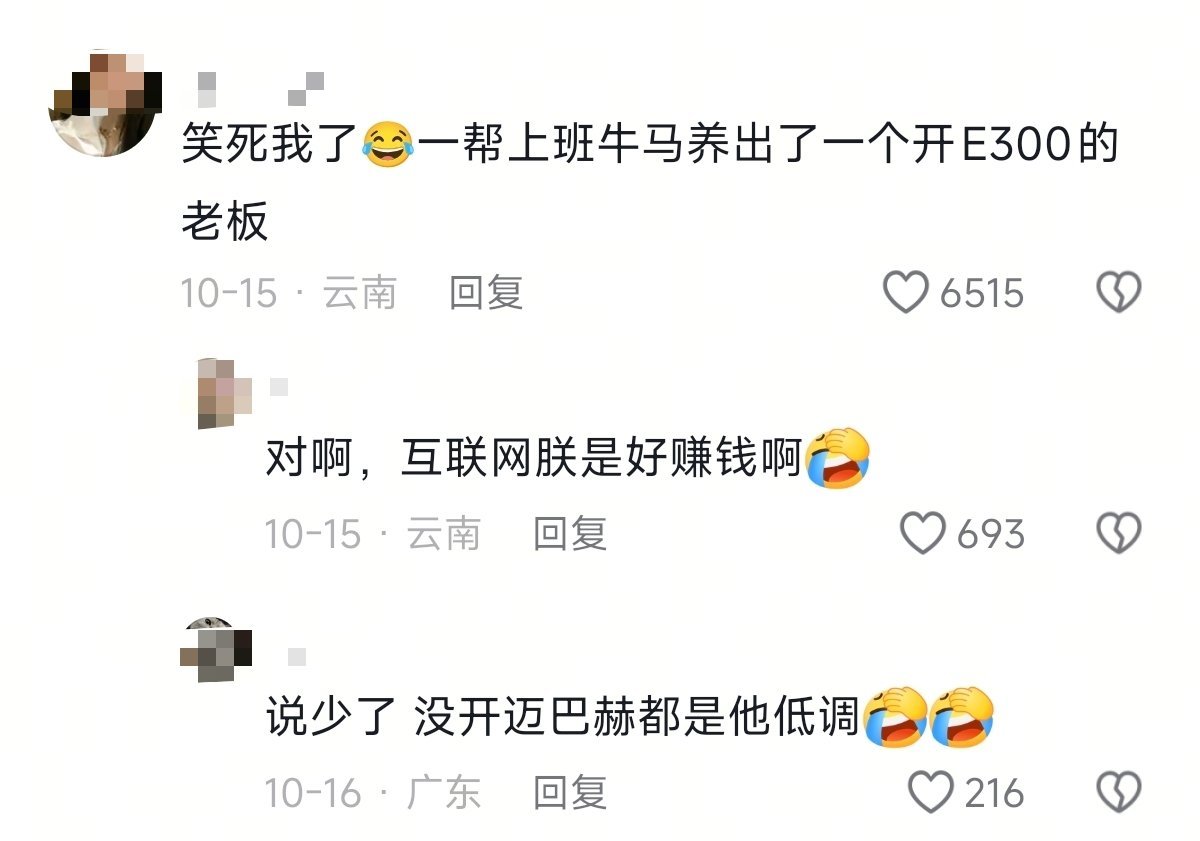Open the first commenter's username
This screenshot has height=841, width=1200.
click(258, 89)
